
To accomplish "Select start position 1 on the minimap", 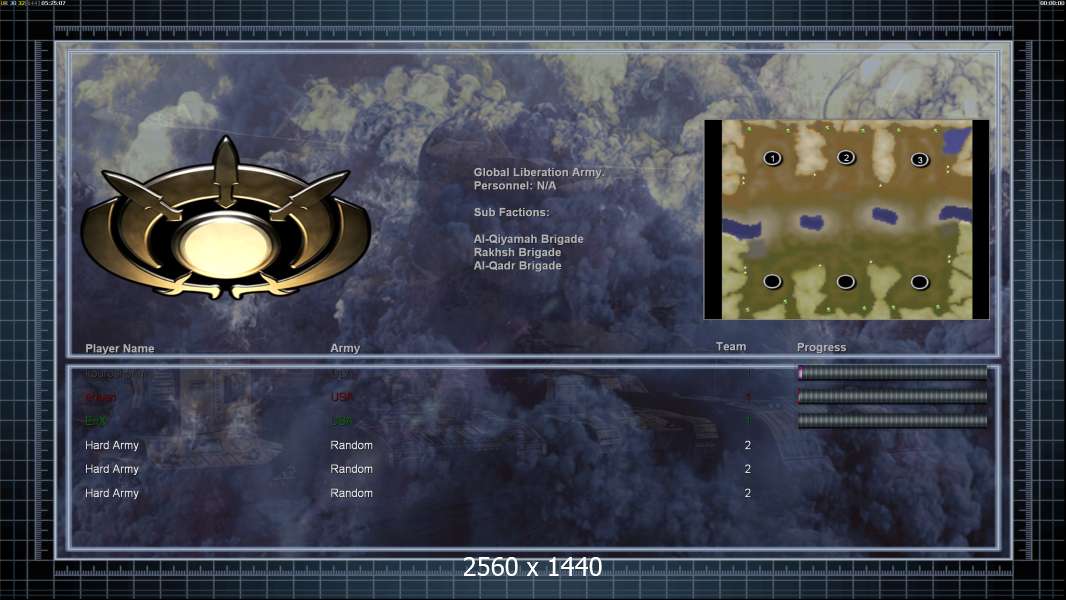I will point(772,158).
